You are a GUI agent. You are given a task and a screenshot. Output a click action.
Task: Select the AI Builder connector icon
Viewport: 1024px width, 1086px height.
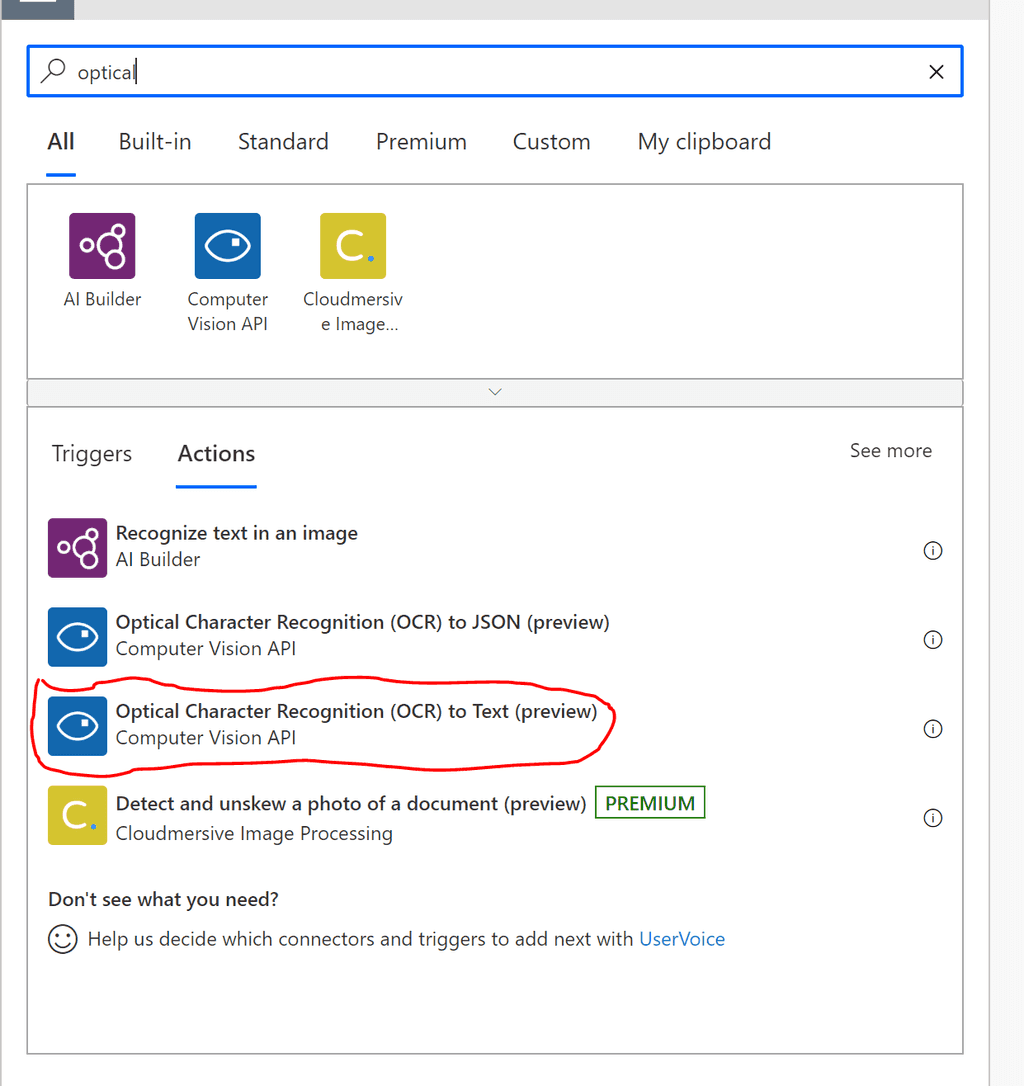[x=103, y=246]
